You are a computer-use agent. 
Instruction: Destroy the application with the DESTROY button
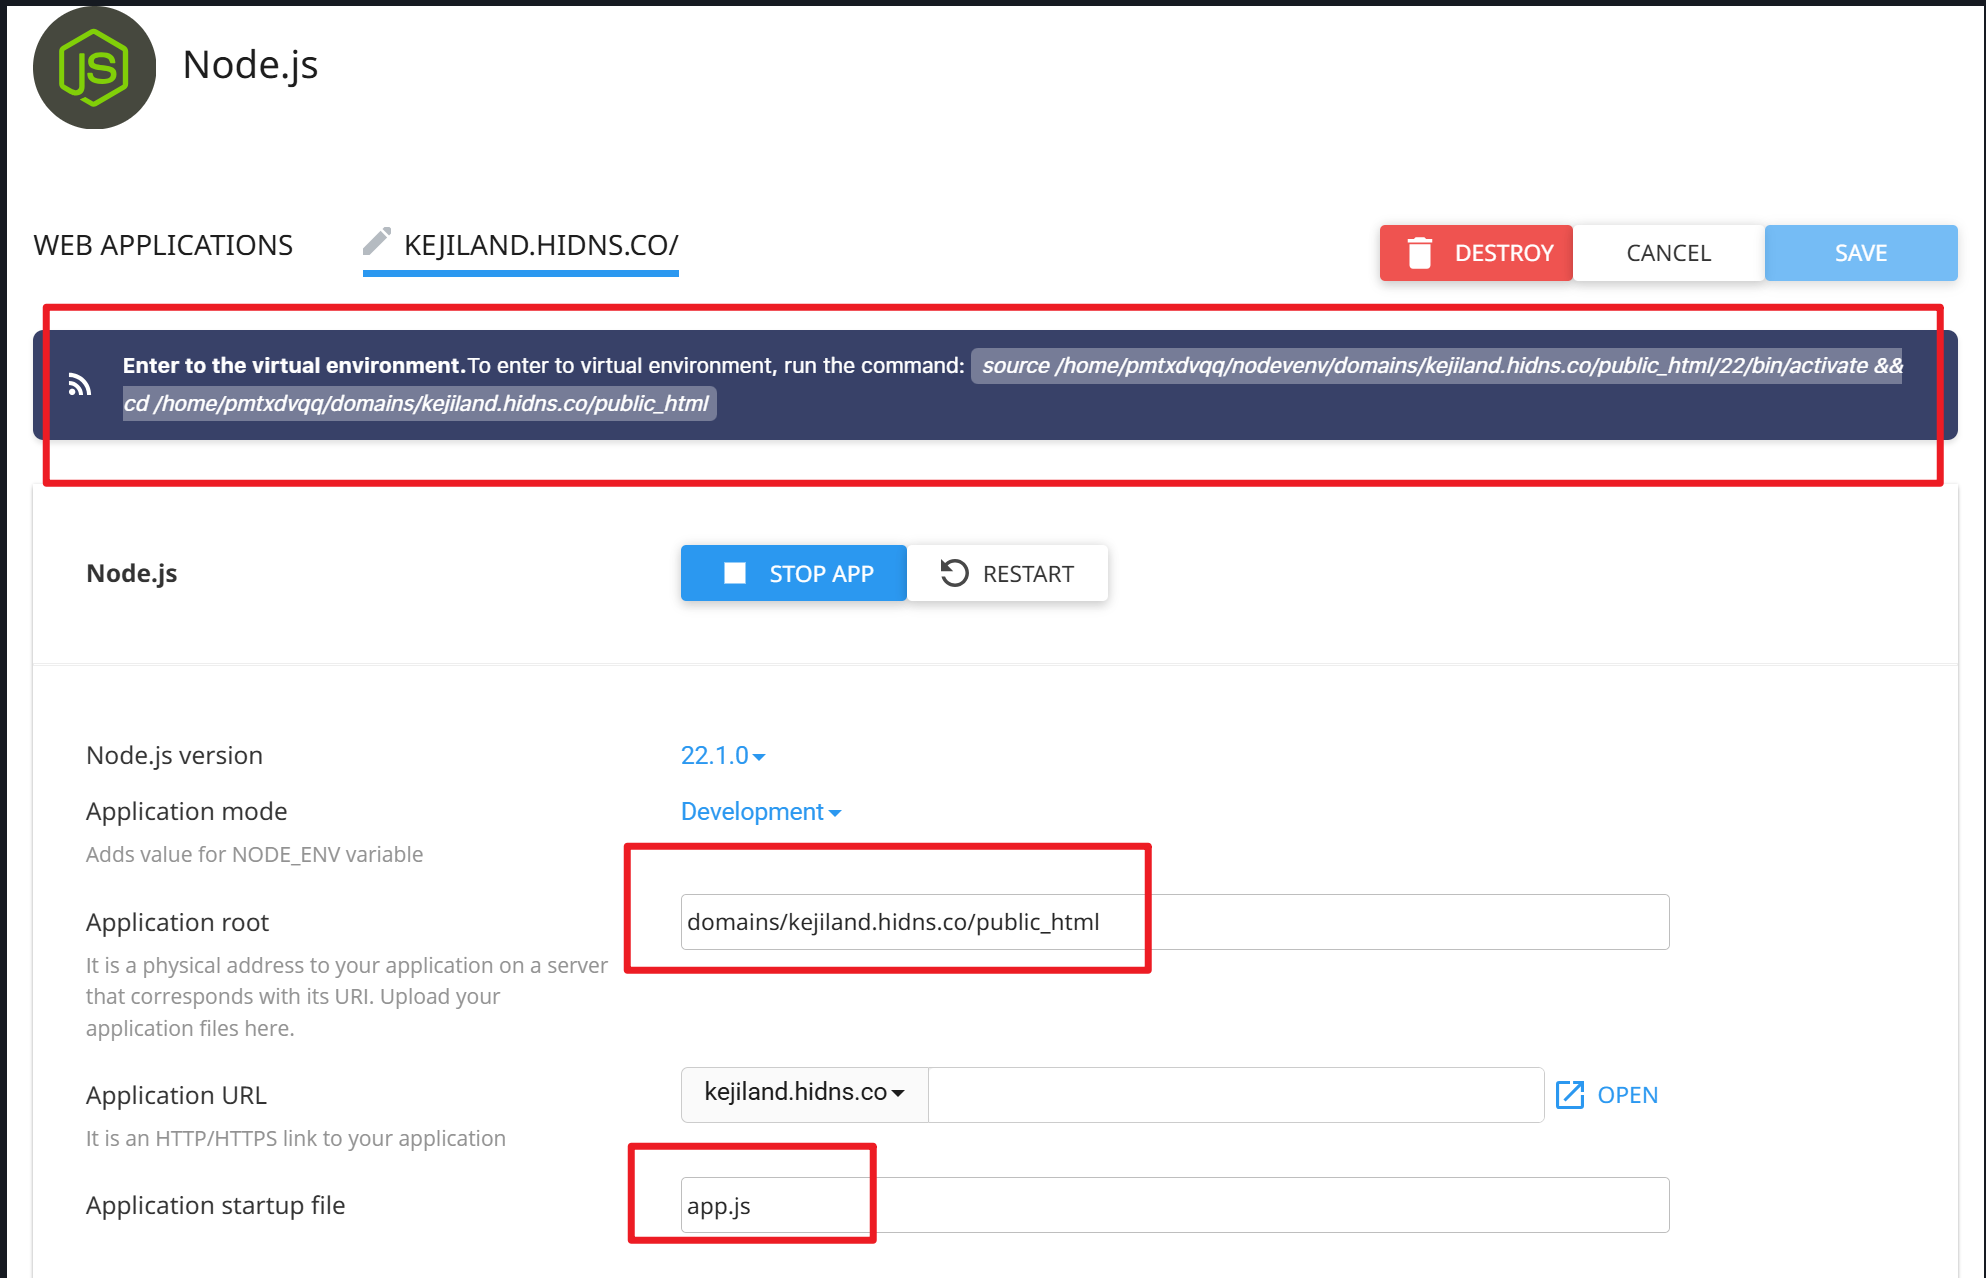[x=1476, y=253]
